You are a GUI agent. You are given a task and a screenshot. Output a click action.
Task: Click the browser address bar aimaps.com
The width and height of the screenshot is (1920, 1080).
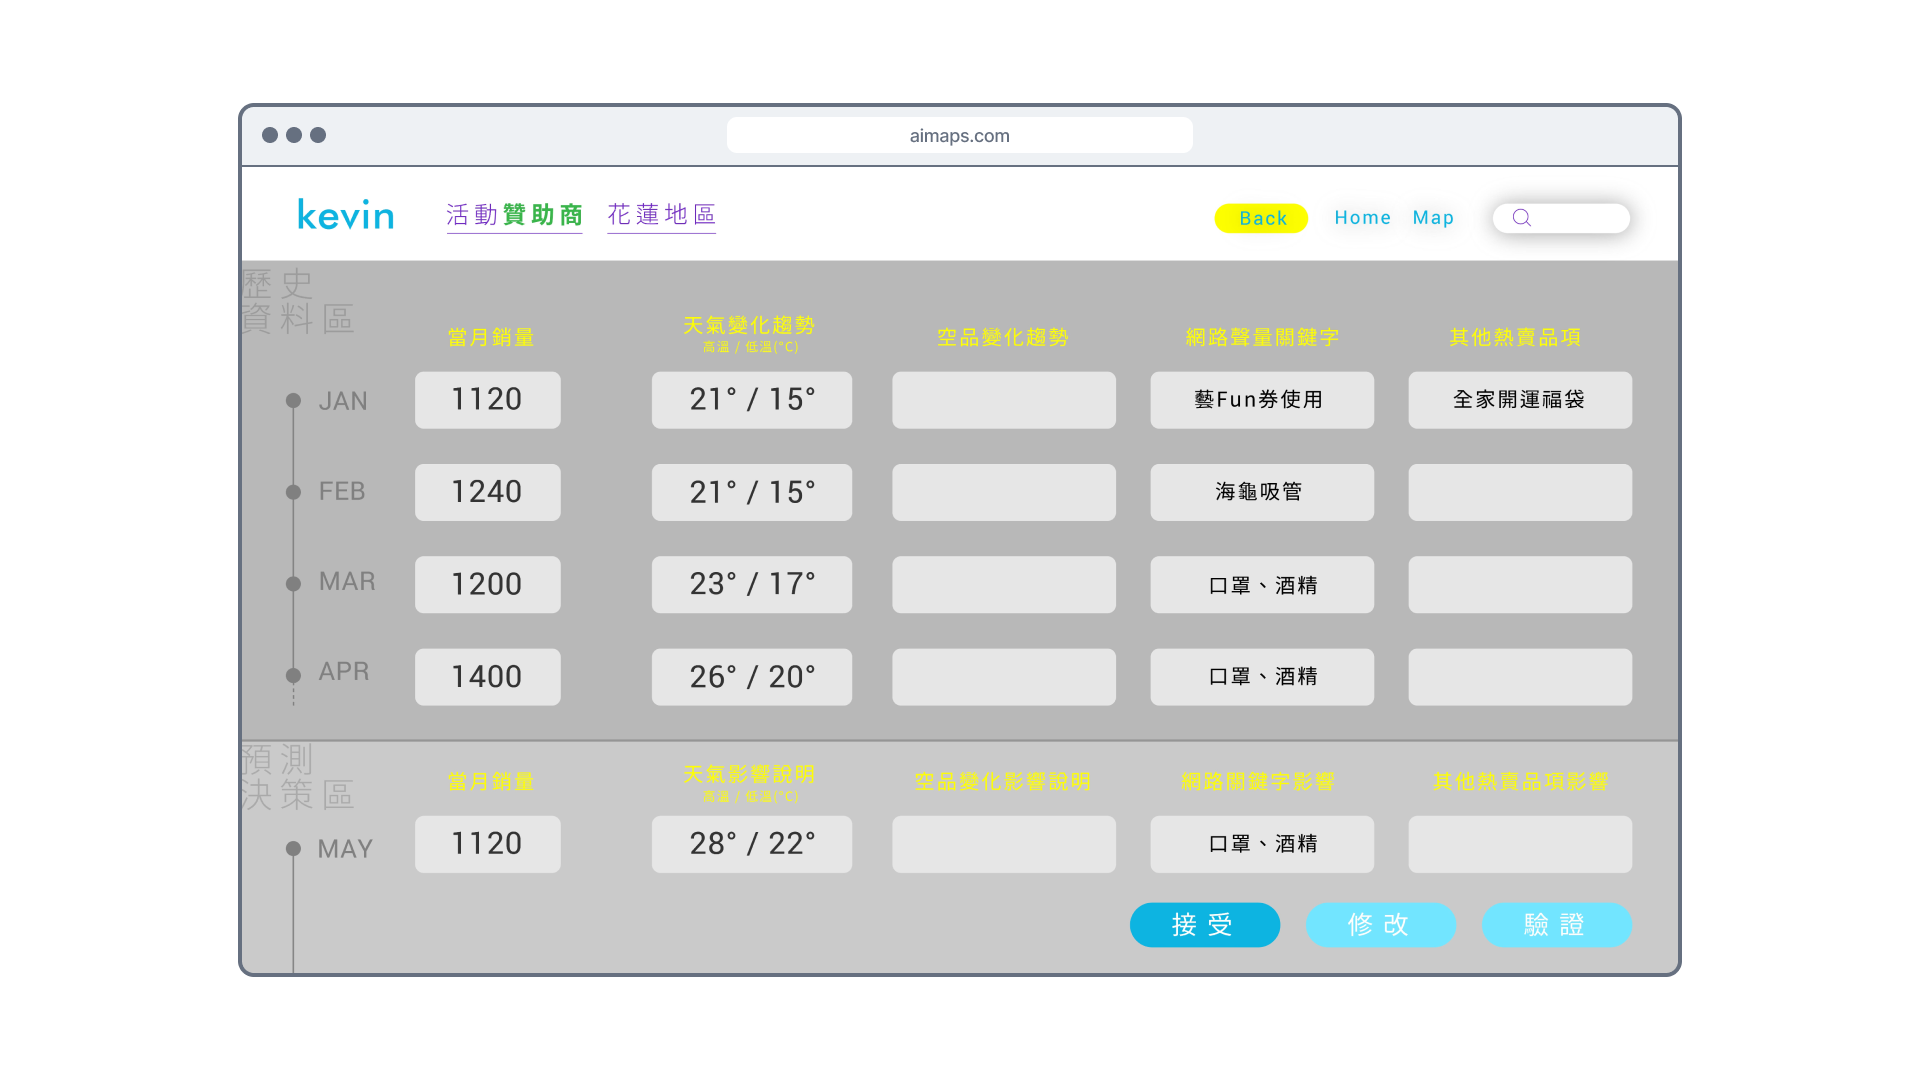[959, 136]
